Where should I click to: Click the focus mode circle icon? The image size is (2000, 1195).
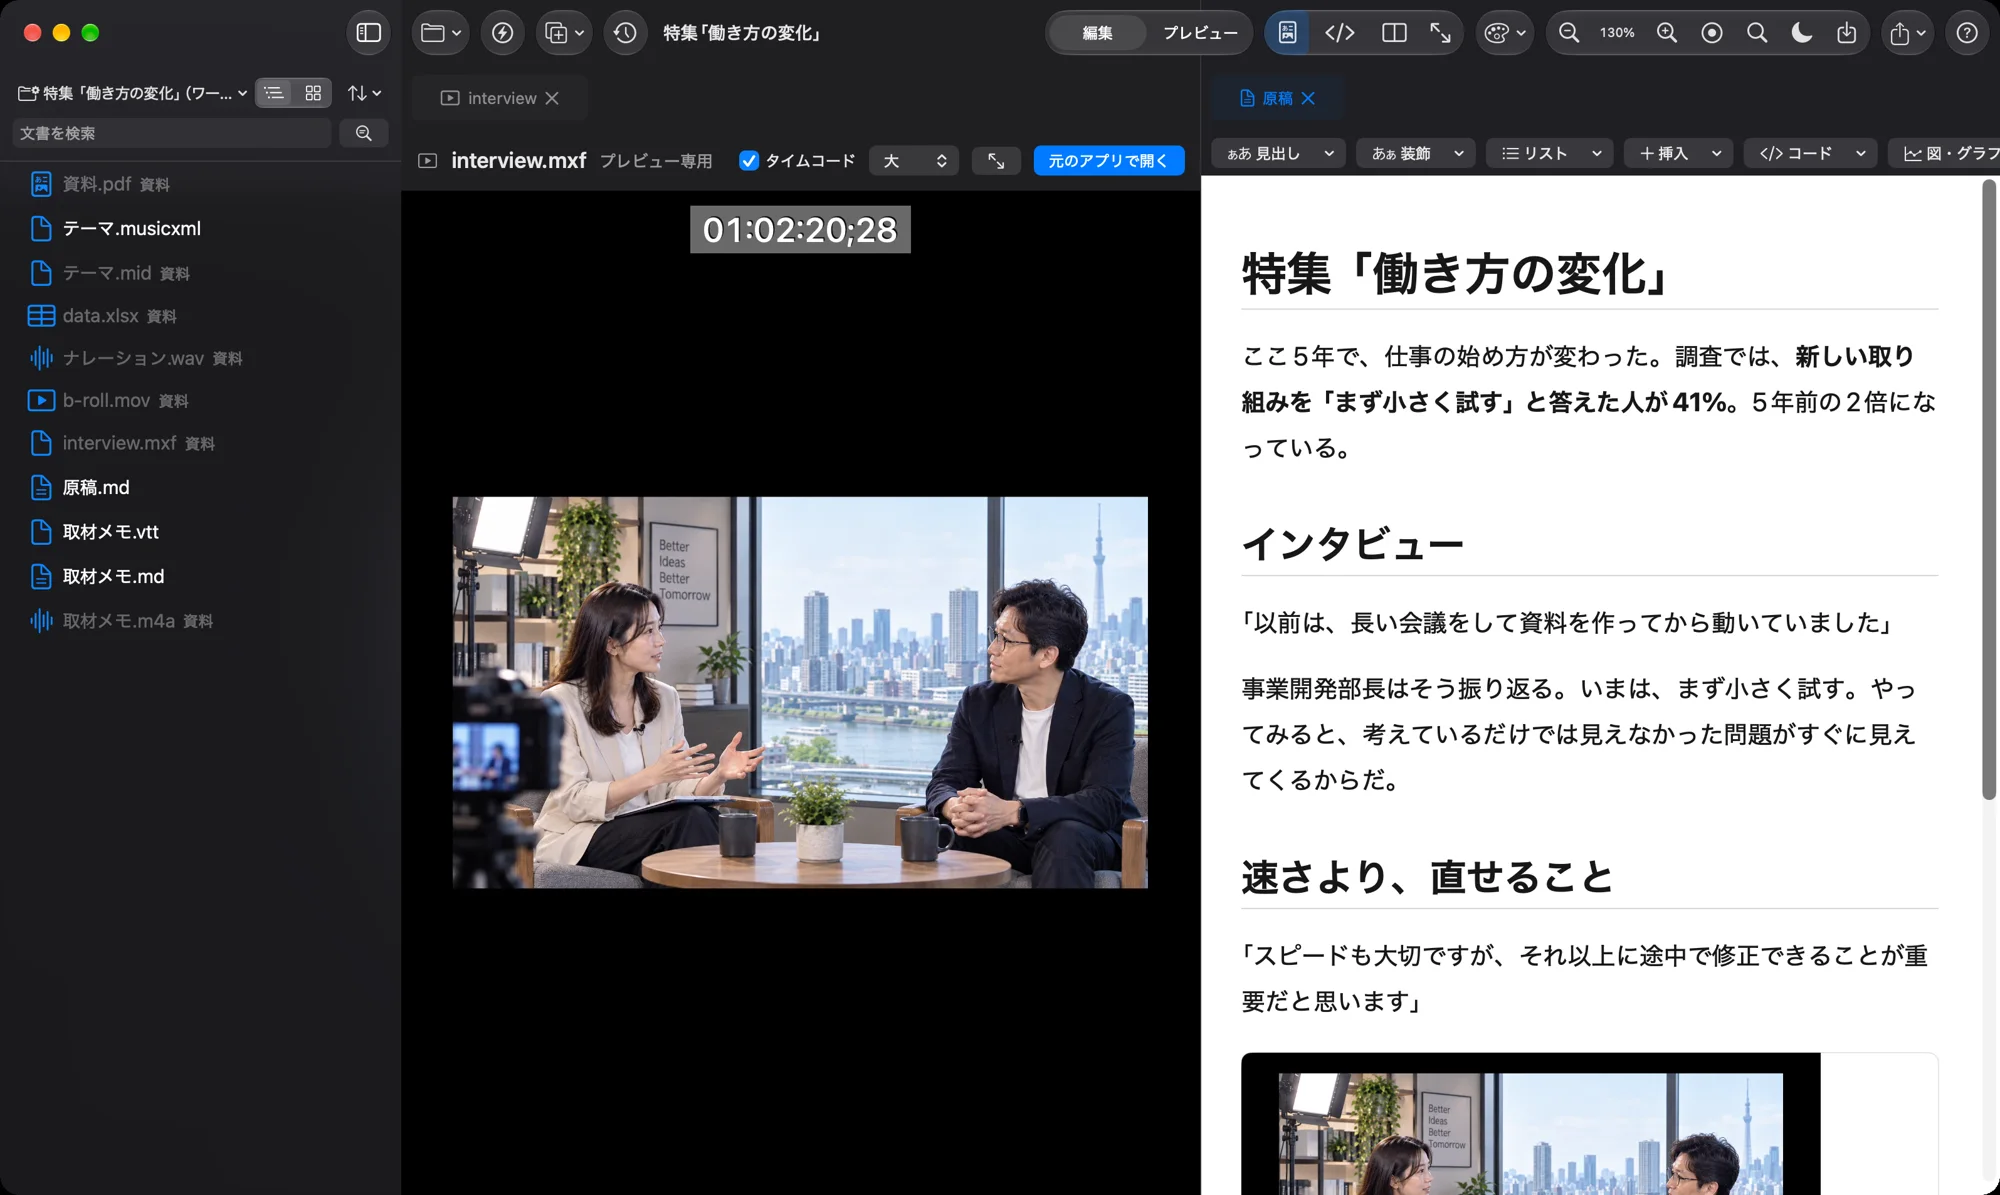tap(1712, 33)
